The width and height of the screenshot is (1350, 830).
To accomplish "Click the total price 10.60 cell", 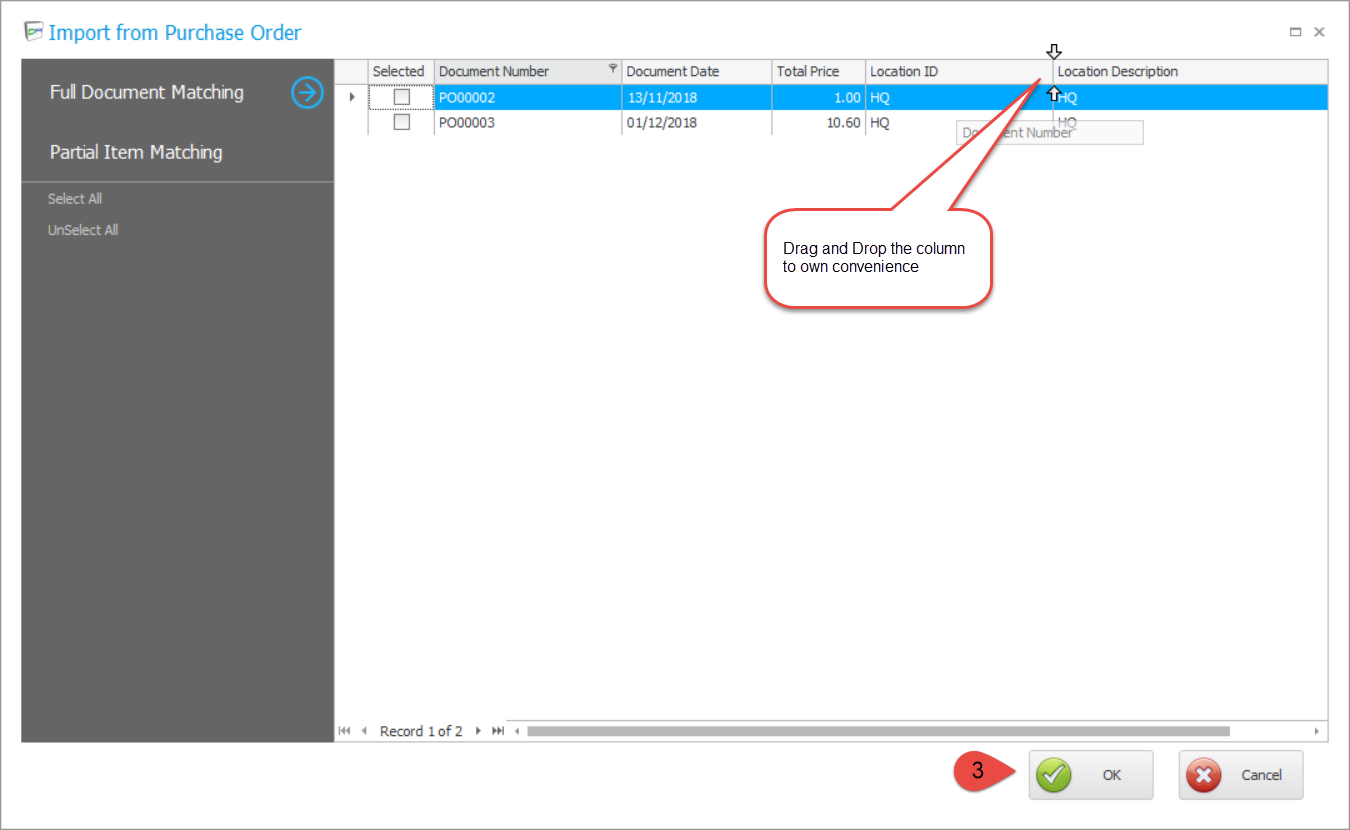I will coord(818,122).
